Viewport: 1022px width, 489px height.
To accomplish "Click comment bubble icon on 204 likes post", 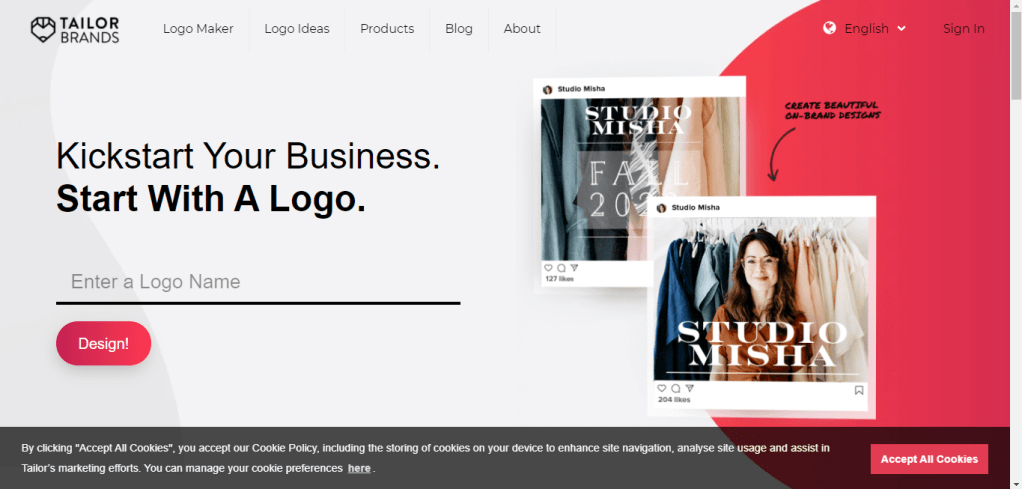I will (676, 389).
